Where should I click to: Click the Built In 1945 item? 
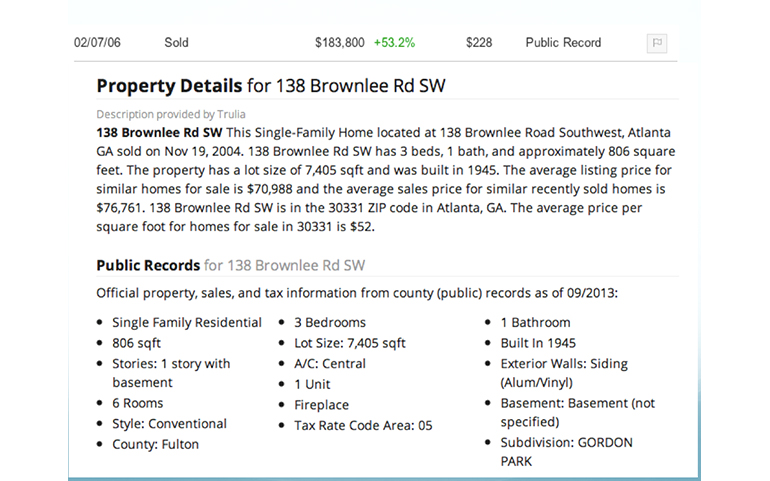click(538, 343)
